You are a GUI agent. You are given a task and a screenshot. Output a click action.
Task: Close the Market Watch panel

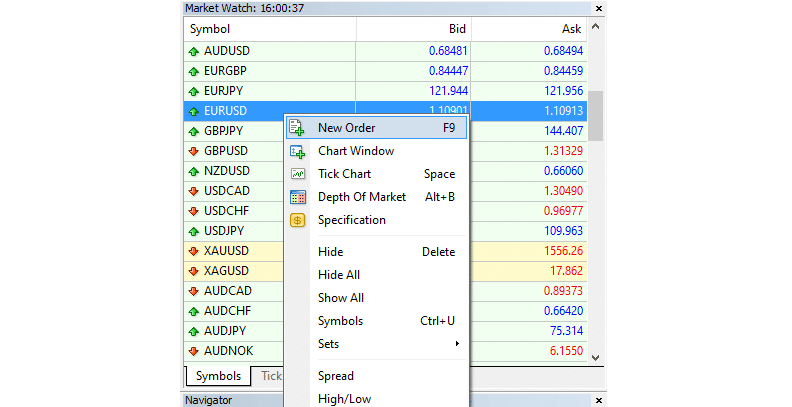click(597, 7)
